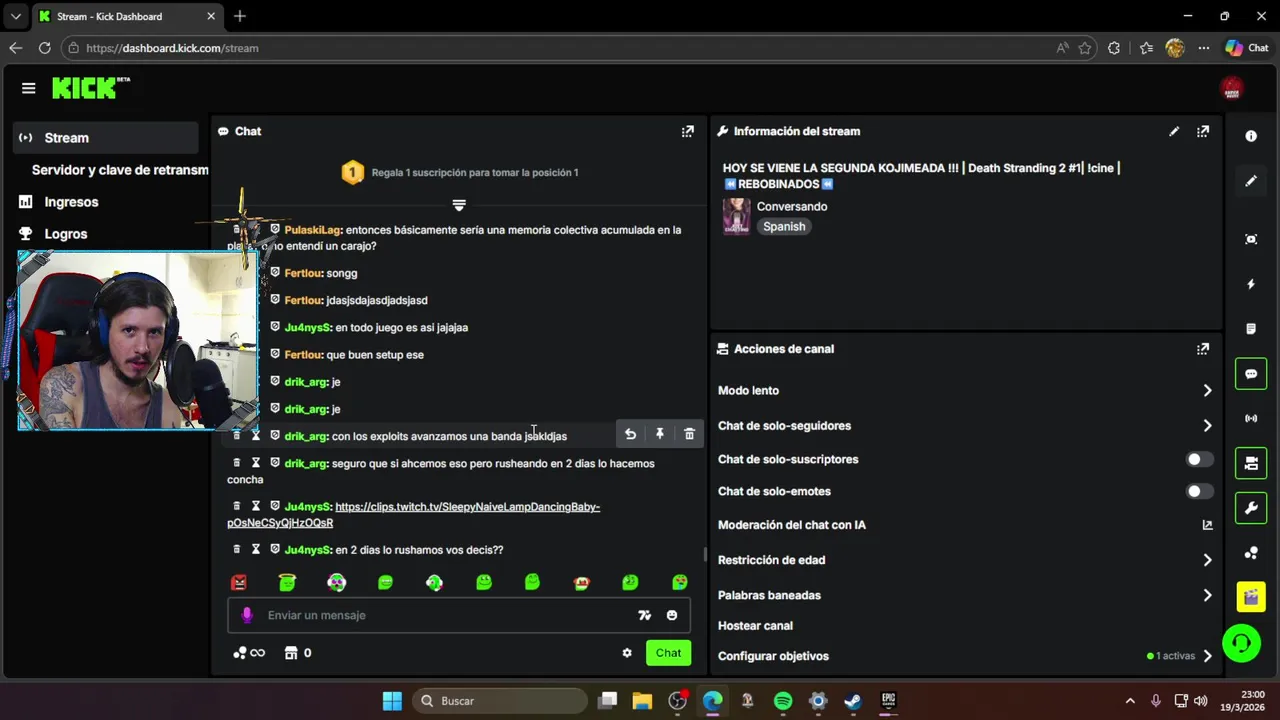
Task: Click the shop icon with 0 count
Action: point(297,653)
